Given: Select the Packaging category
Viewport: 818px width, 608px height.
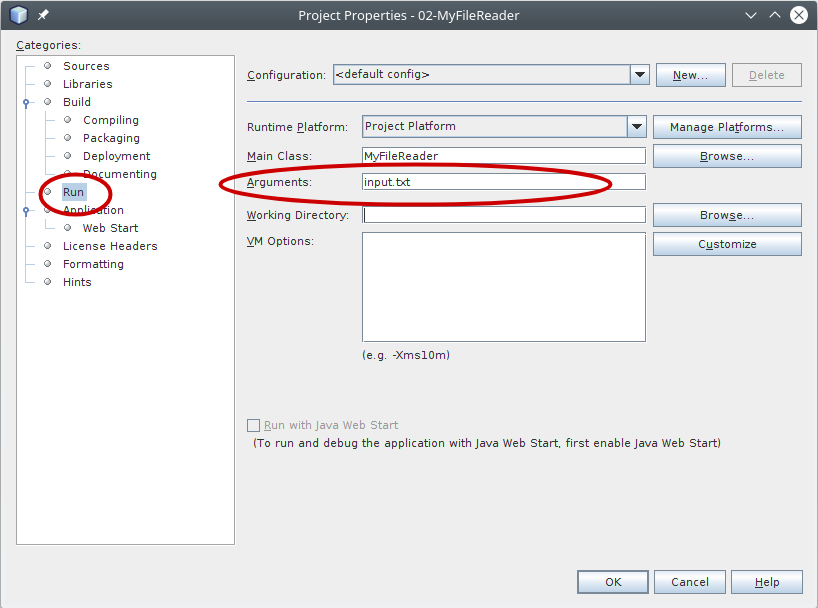Looking at the screenshot, I should 111,138.
